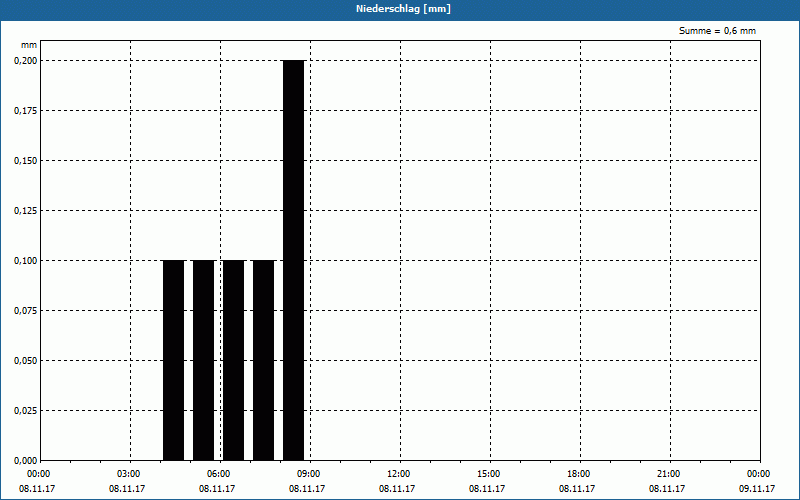Click the tallest bar reaching 0,200
This screenshot has width=800, height=500.
(x=293, y=260)
